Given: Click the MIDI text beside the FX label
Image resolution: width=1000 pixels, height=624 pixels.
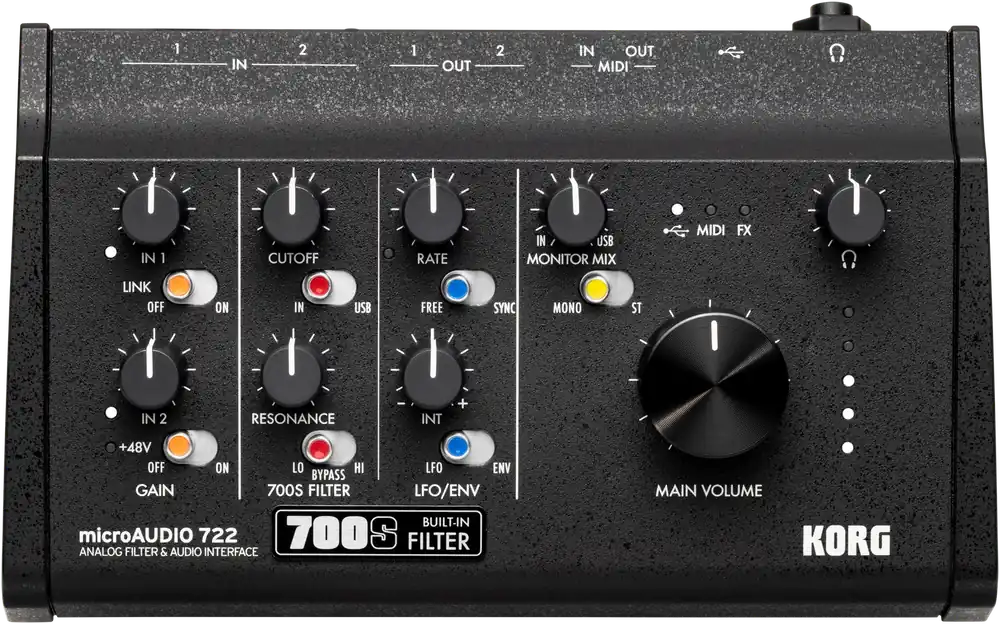Looking at the screenshot, I should click(x=710, y=230).
